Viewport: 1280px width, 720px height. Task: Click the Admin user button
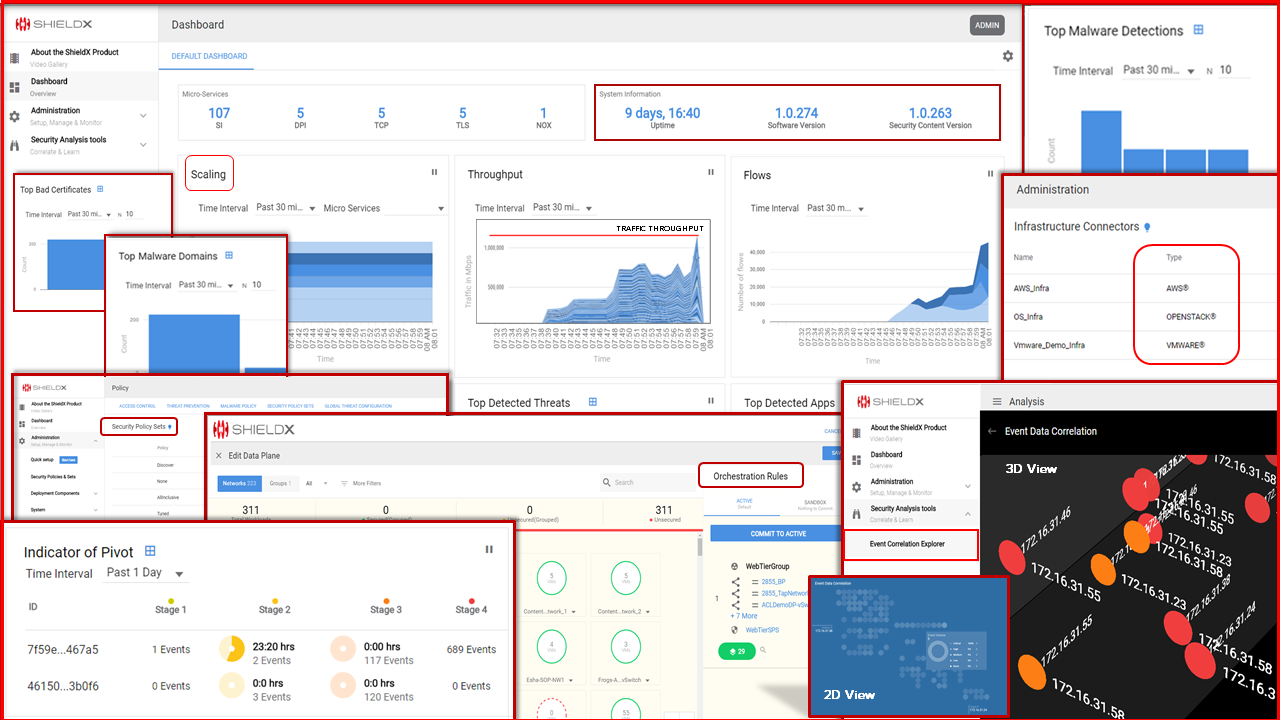986,26
